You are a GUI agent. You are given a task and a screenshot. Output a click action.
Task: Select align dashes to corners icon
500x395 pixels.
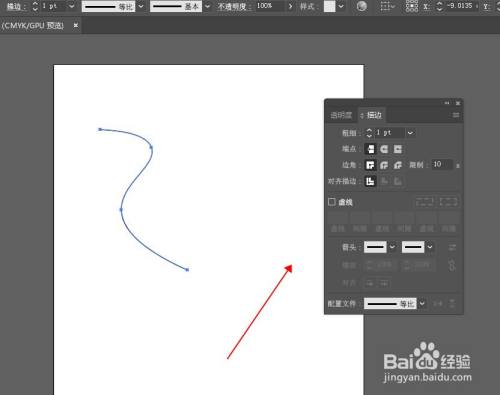448,202
